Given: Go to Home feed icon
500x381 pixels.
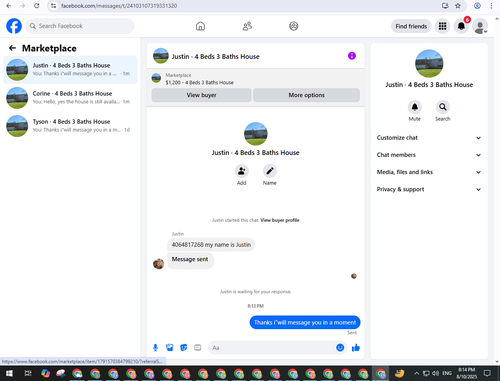Looking at the screenshot, I should click(200, 26).
